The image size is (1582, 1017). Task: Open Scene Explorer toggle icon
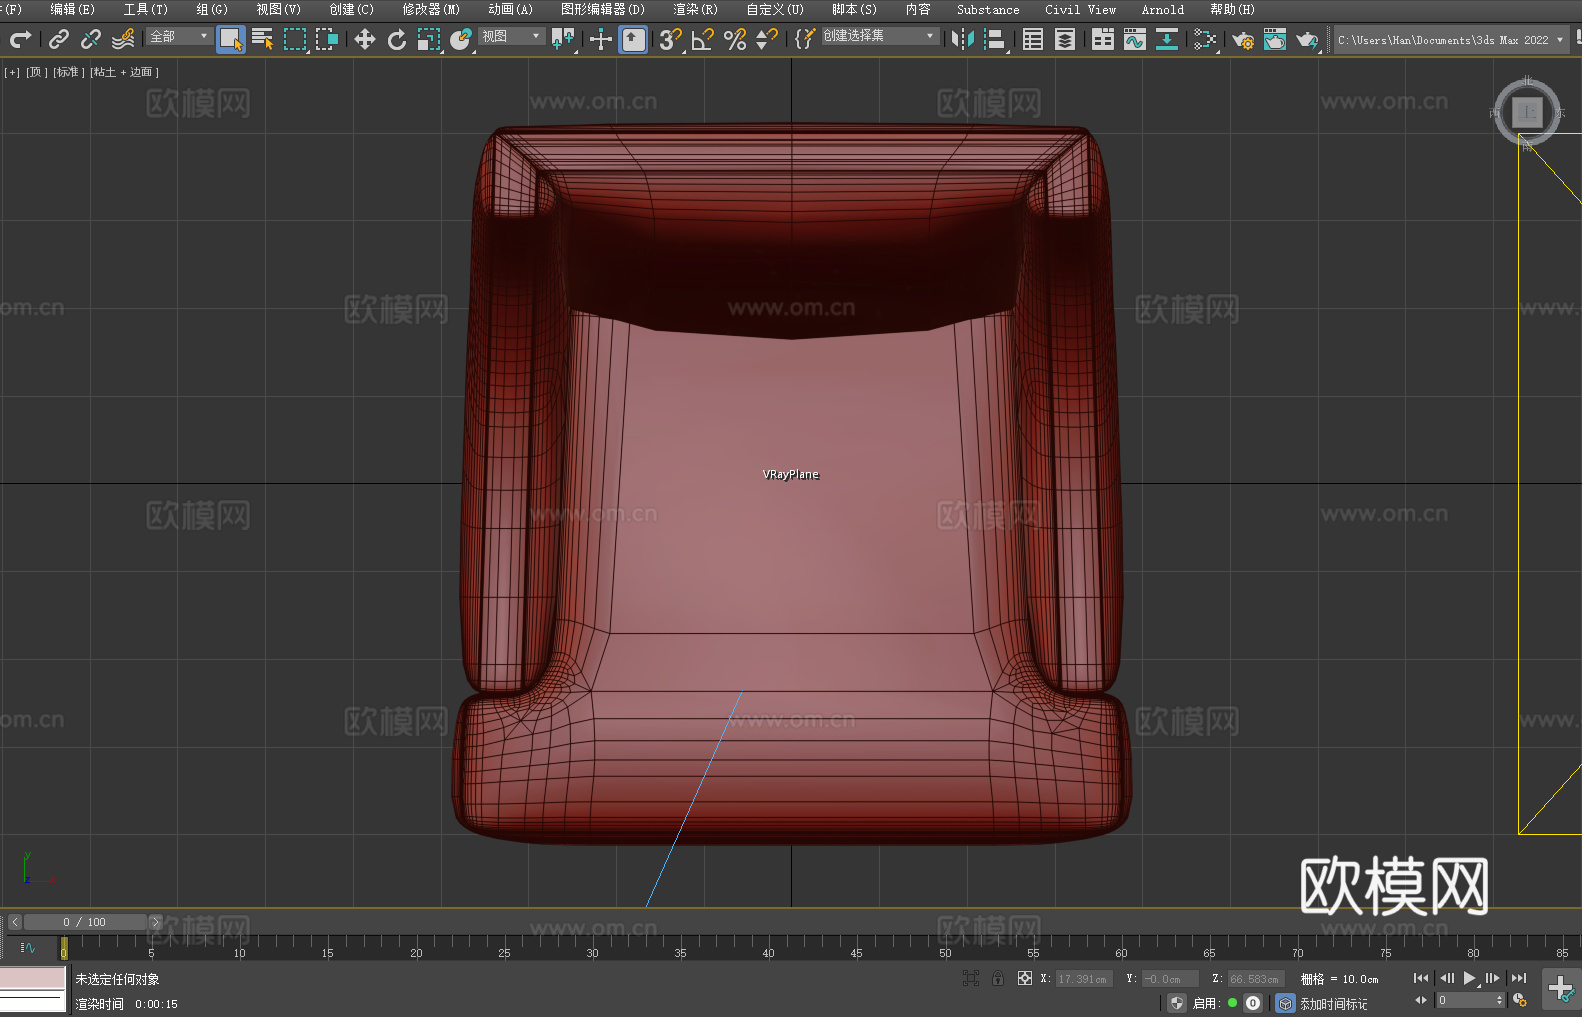tap(1033, 39)
